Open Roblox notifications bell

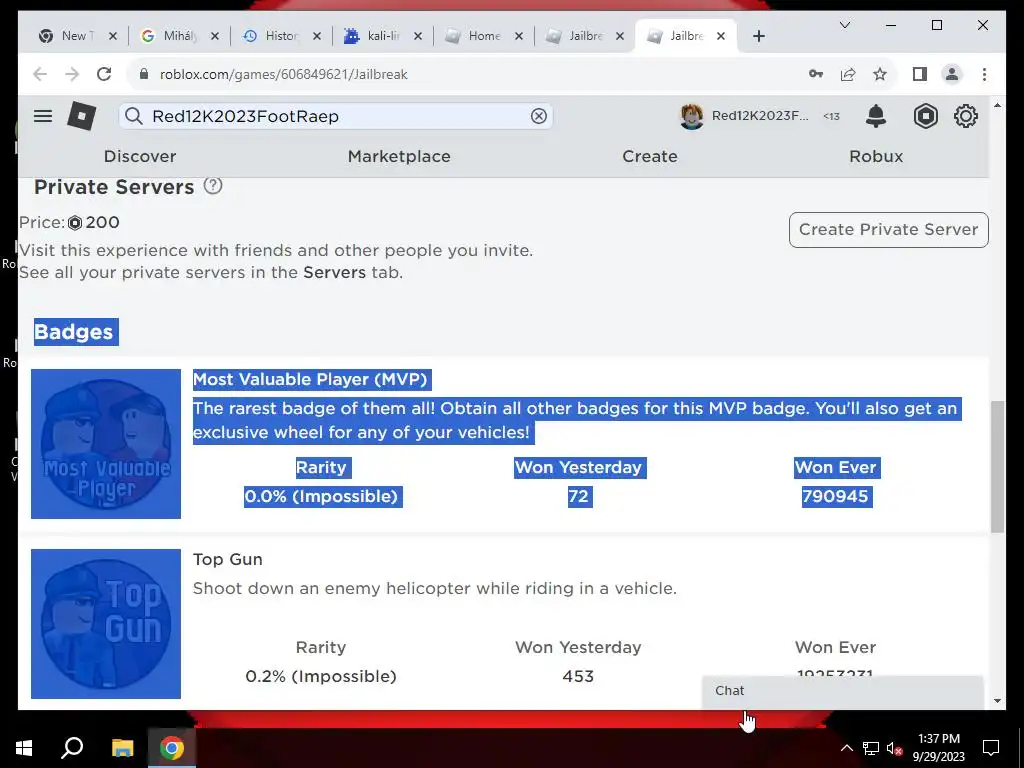[876, 116]
